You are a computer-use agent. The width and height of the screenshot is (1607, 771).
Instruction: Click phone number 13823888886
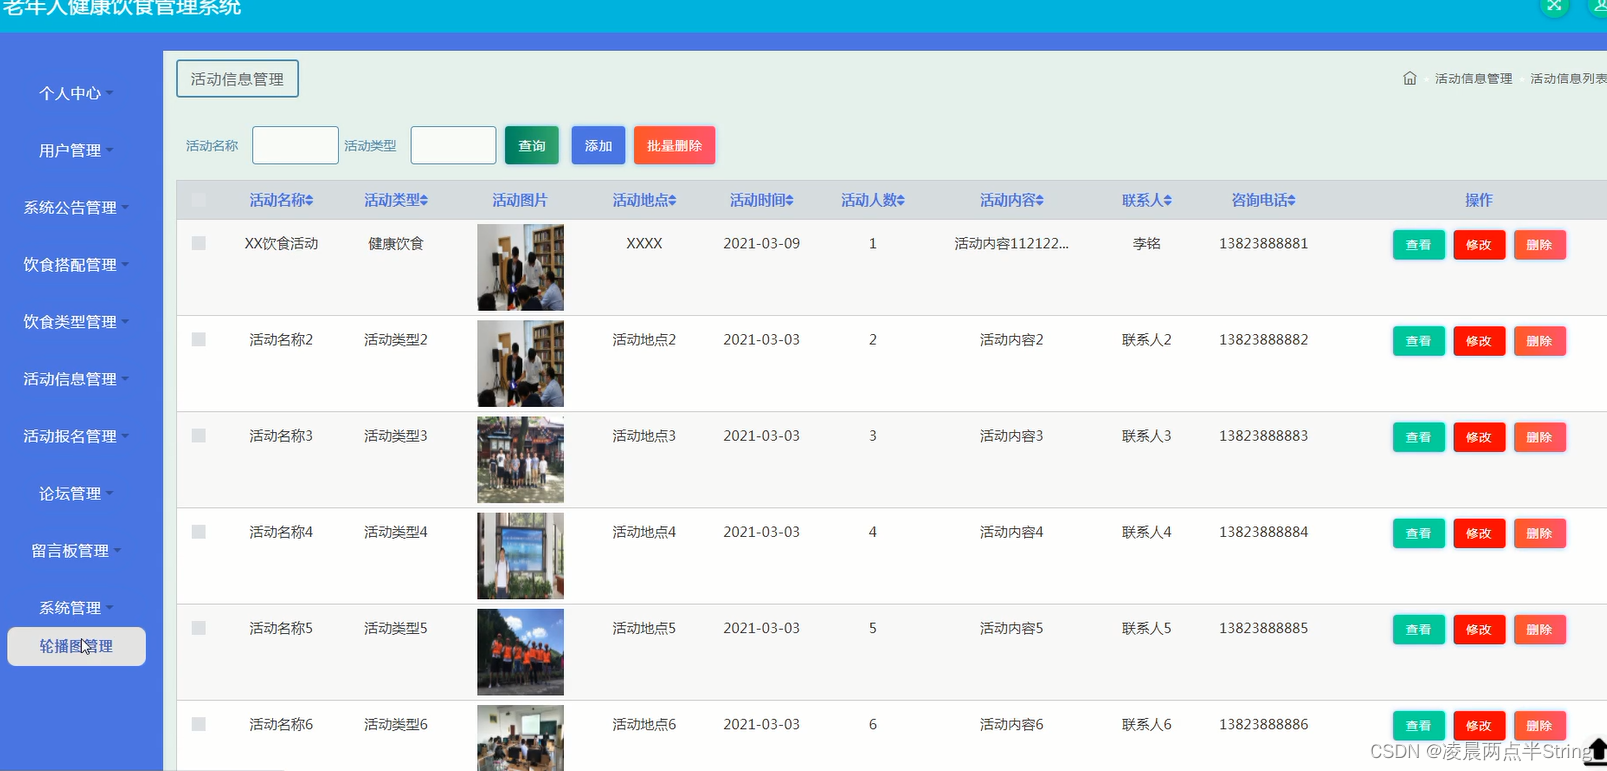pyautogui.click(x=1263, y=724)
